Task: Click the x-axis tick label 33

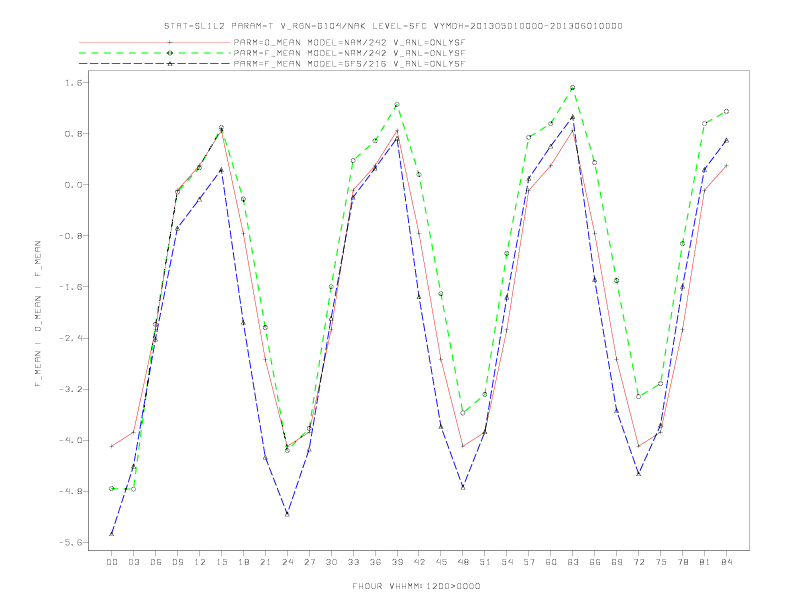Action: pos(353,562)
